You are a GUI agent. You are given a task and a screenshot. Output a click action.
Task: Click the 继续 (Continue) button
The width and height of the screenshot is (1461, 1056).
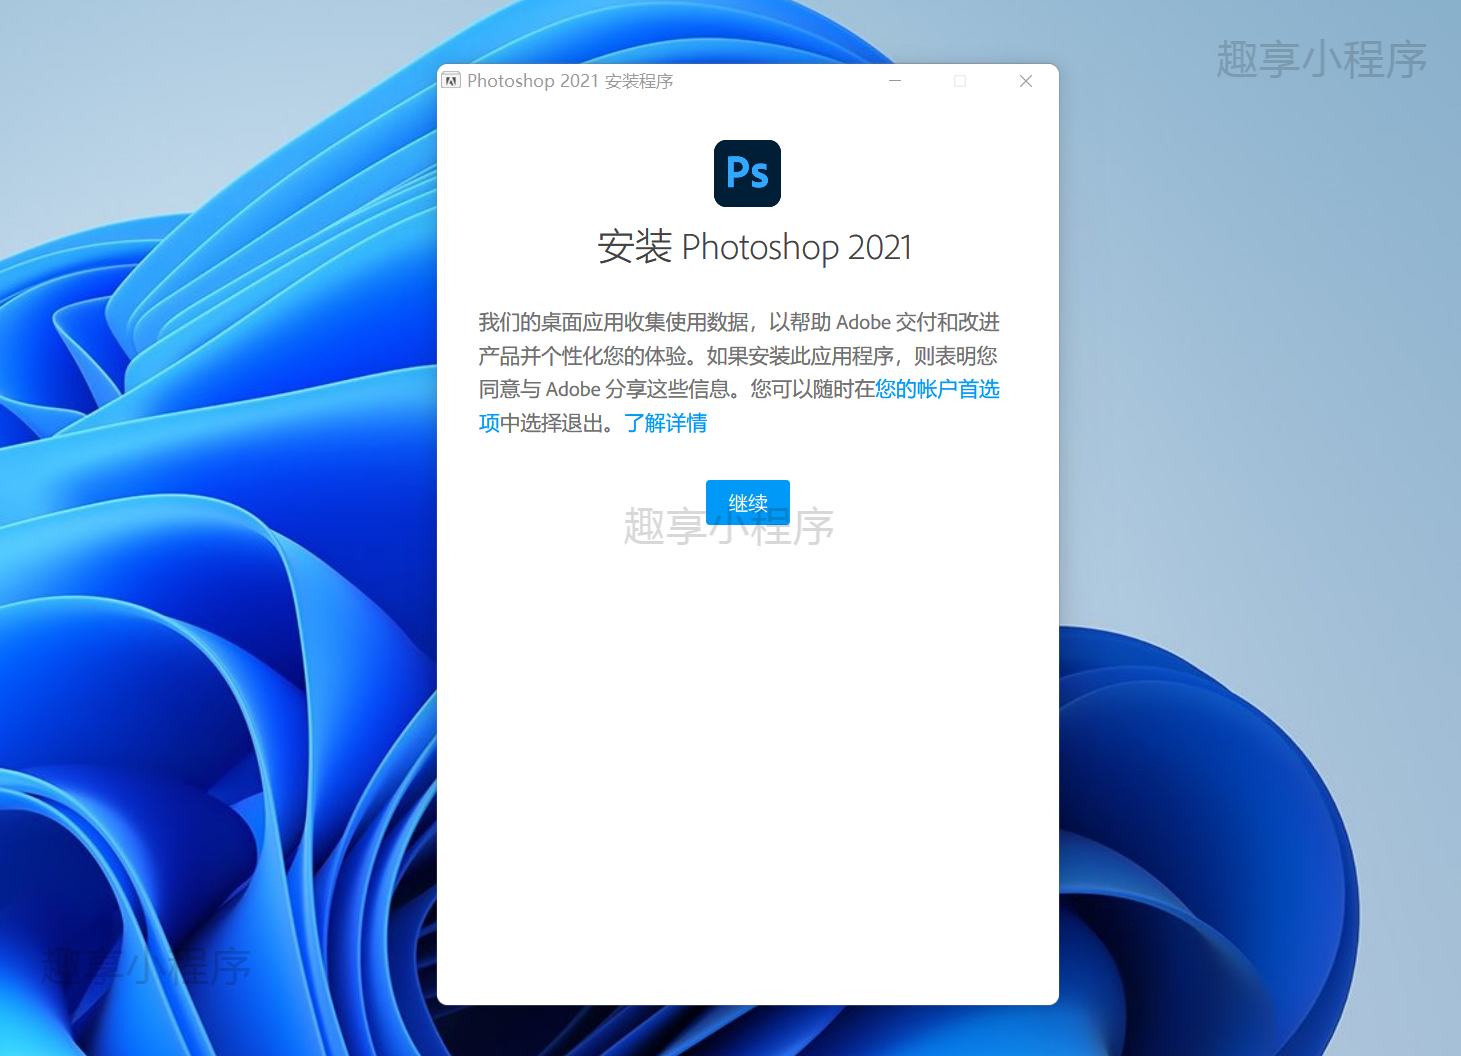click(x=747, y=502)
